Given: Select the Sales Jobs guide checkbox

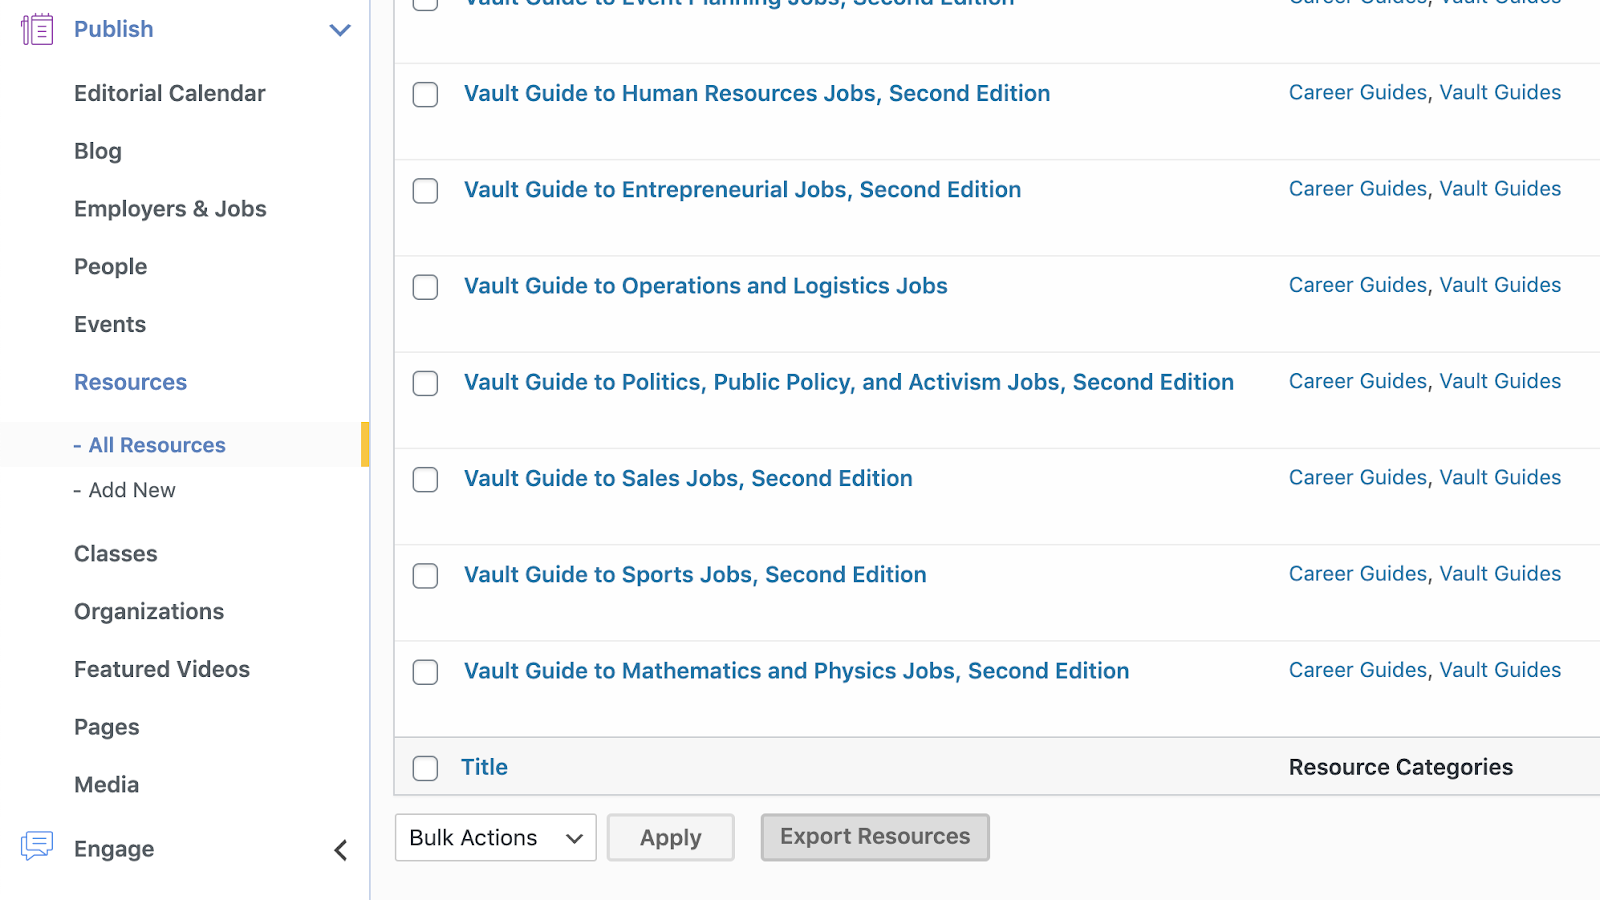Looking at the screenshot, I should [x=426, y=480].
